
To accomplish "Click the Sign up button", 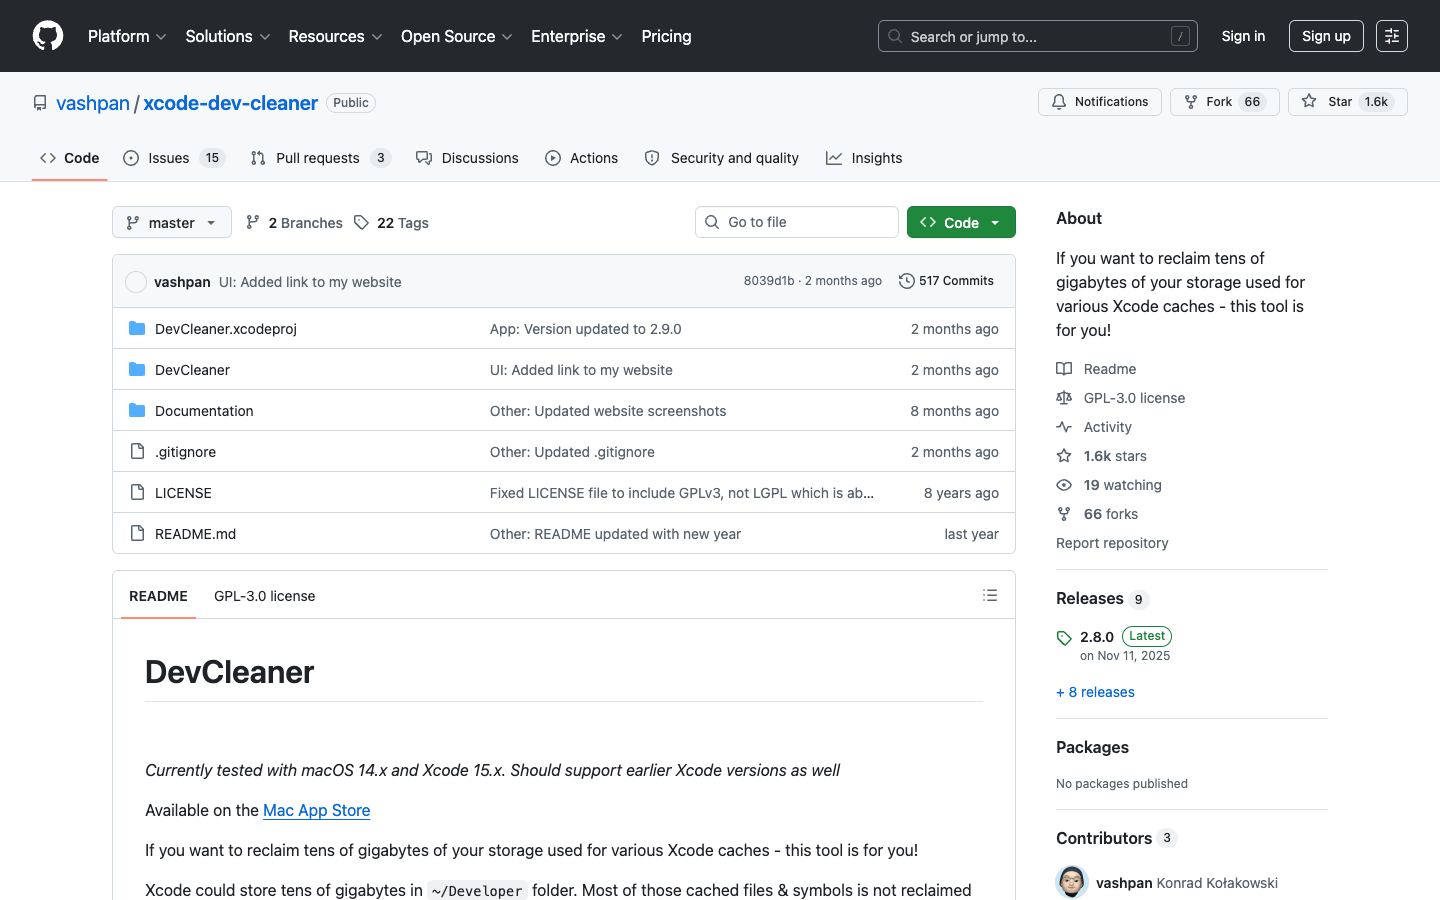I will (1326, 36).
